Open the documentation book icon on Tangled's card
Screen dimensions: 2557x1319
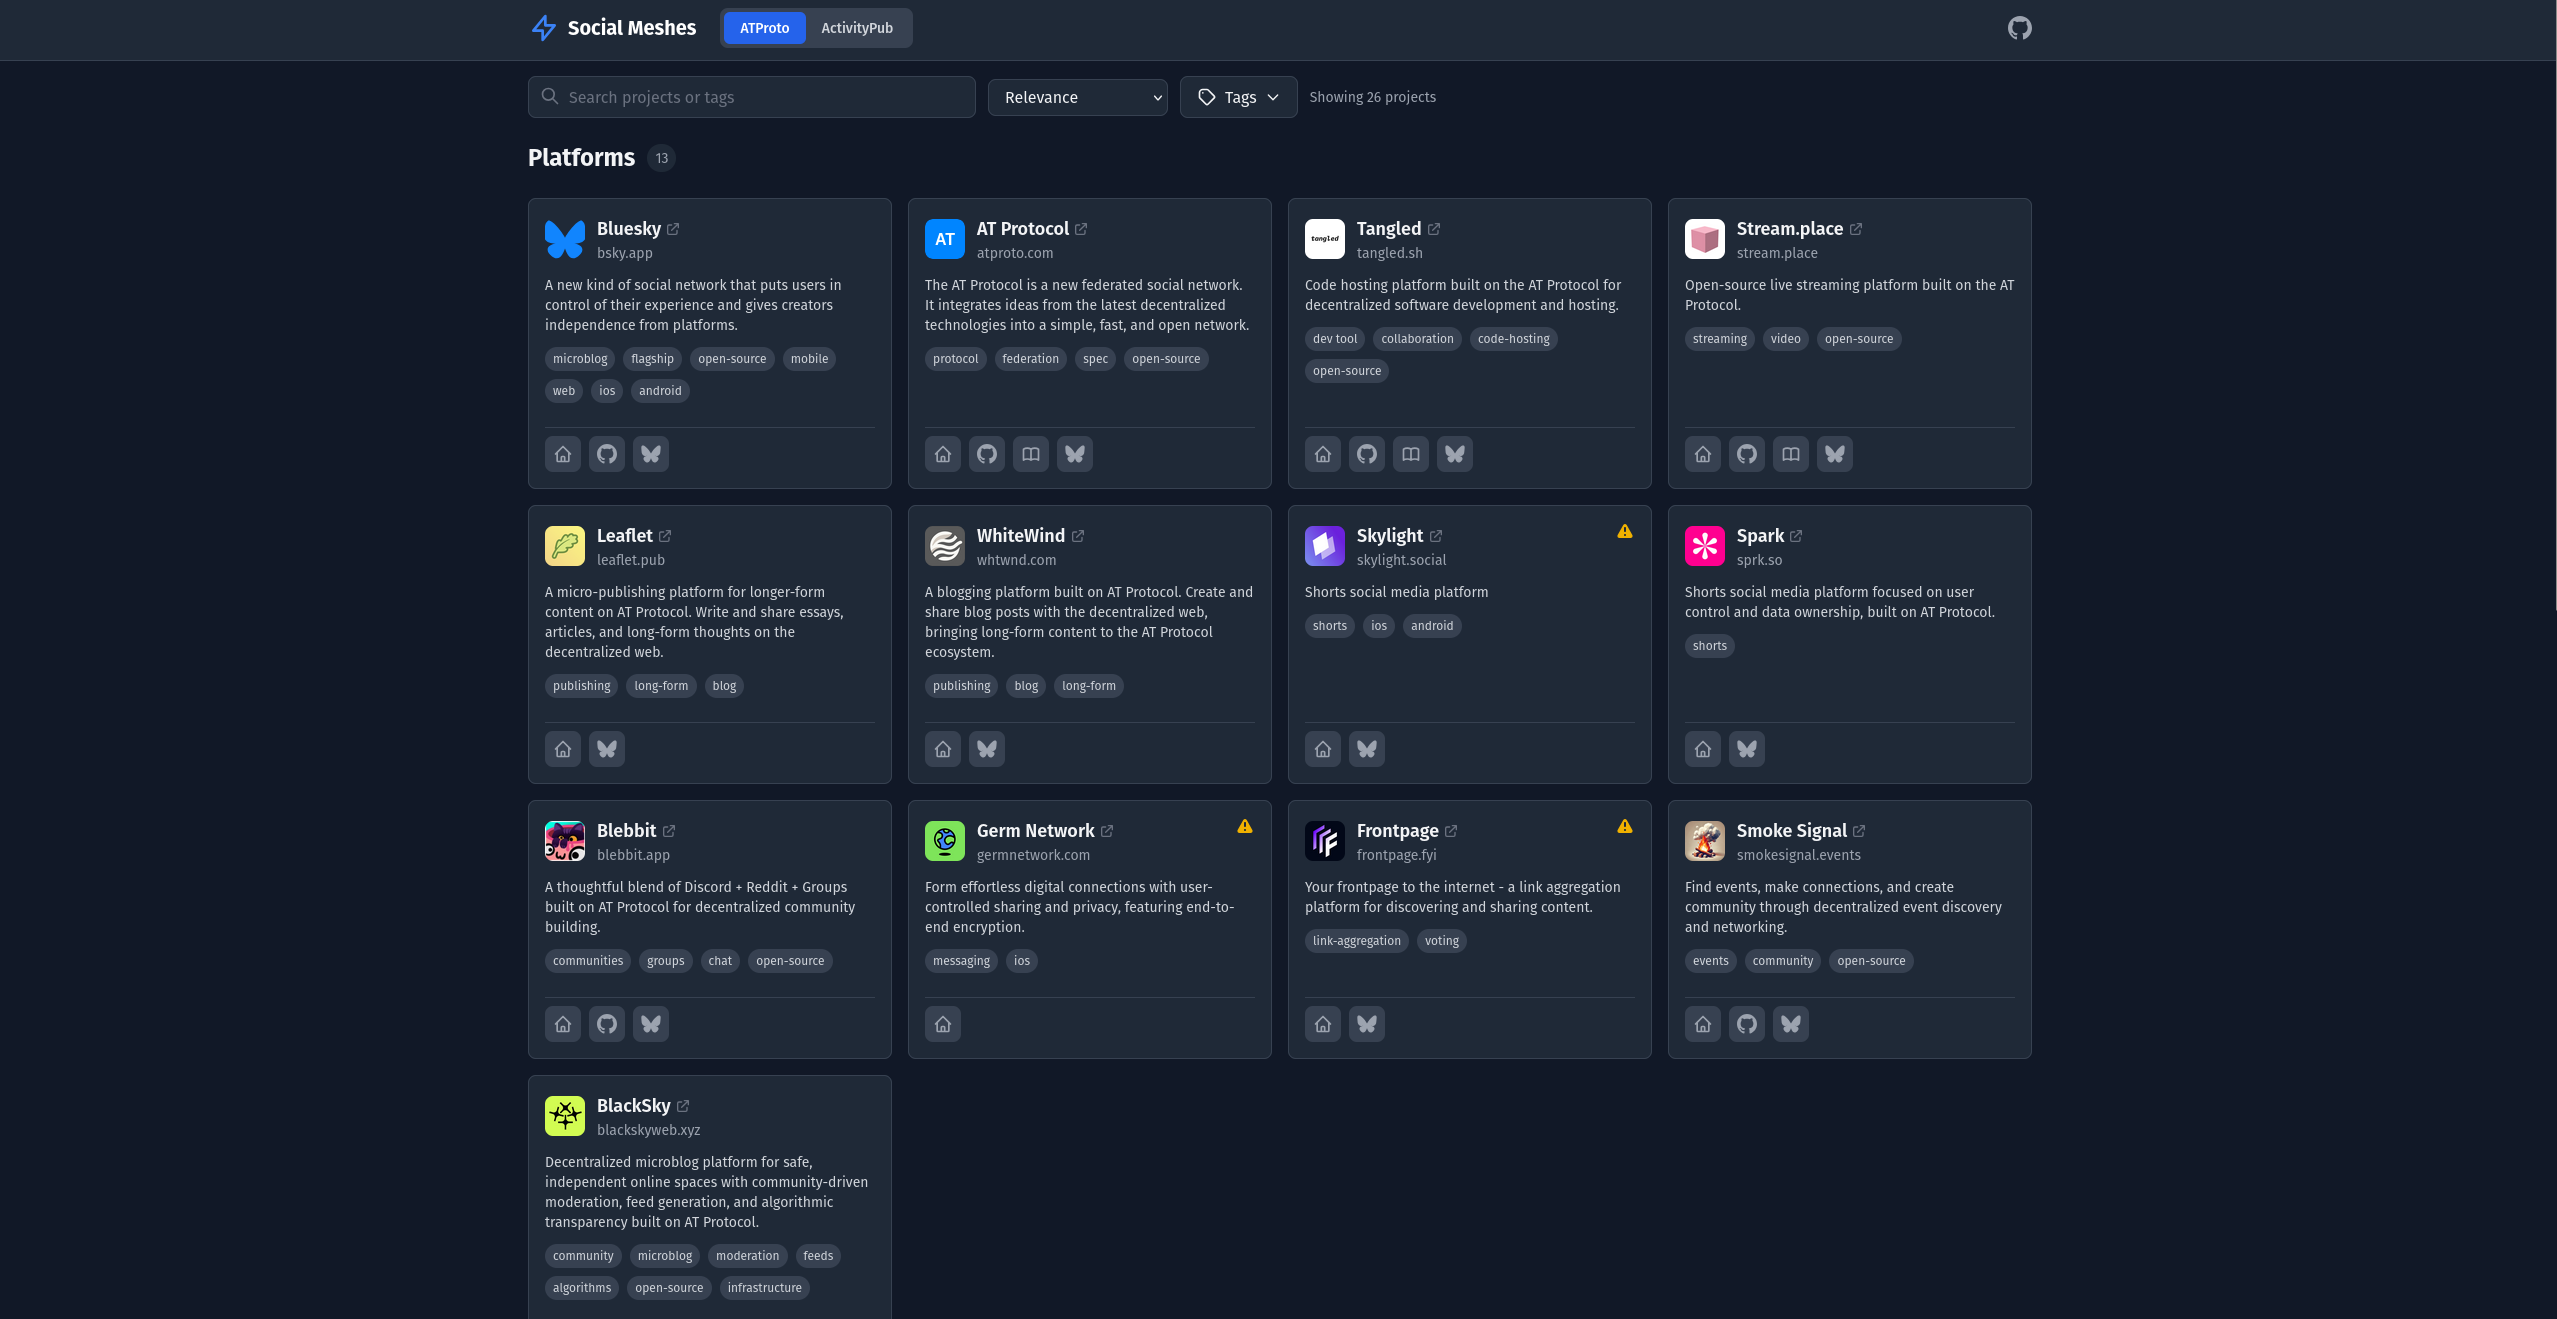click(x=1410, y=453)
